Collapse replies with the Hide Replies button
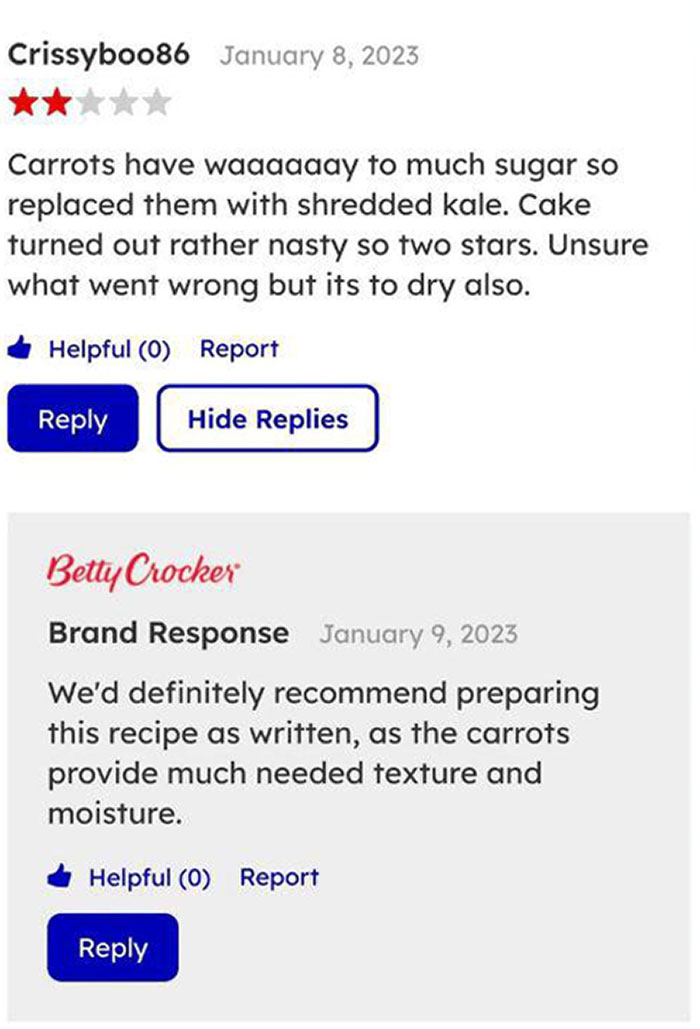The width and height of the screenshot is (700, 1029). pos(267,419)
